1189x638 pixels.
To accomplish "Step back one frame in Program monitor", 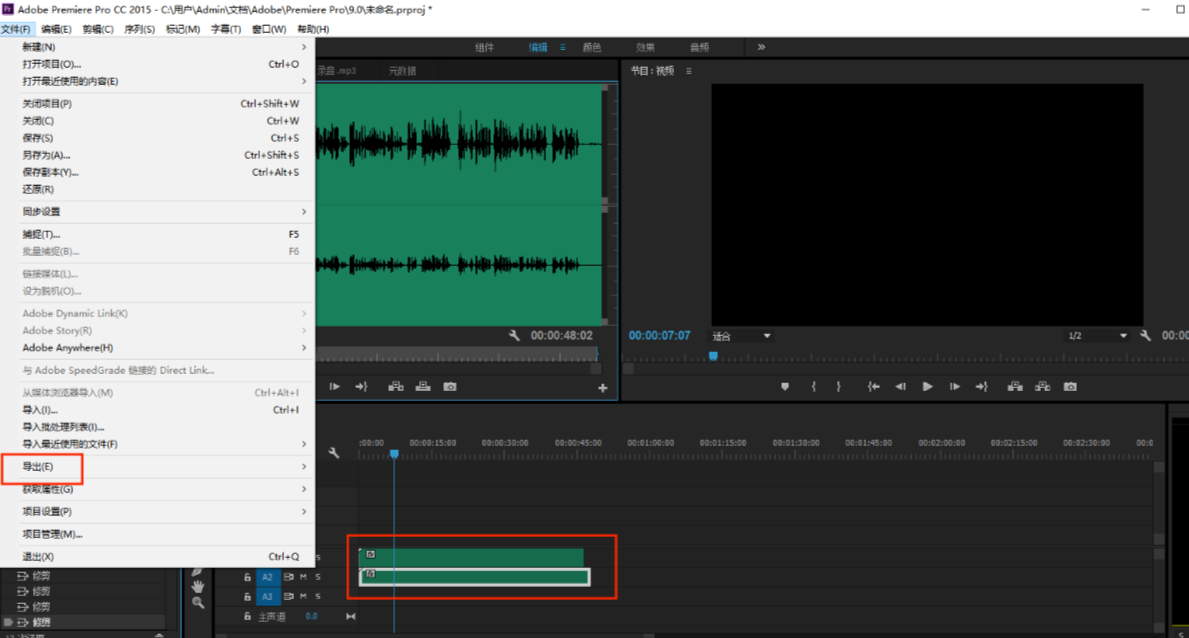I will [900, 387].
